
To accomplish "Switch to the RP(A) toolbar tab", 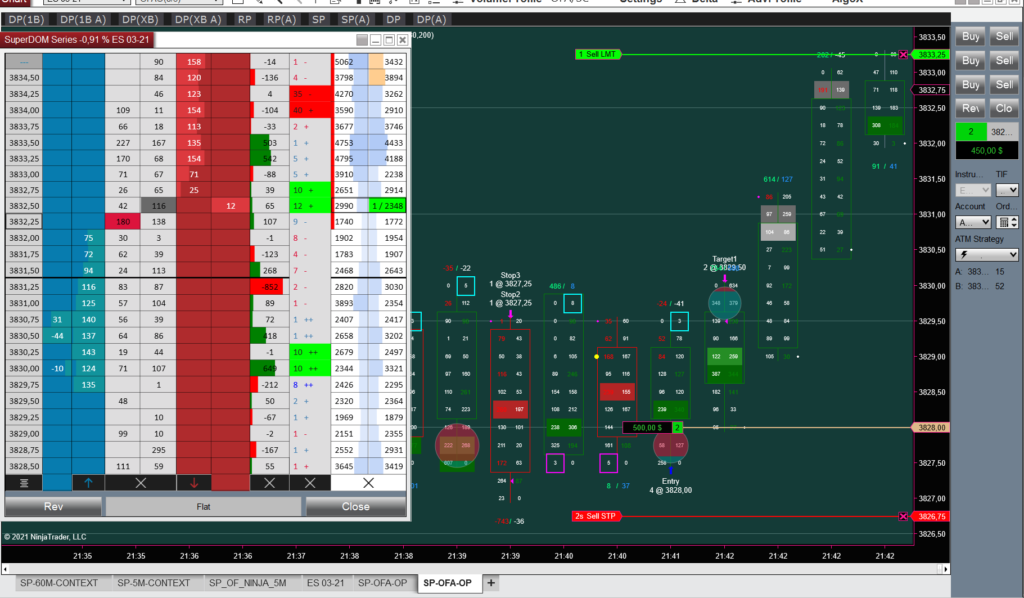I will point(281,20).
